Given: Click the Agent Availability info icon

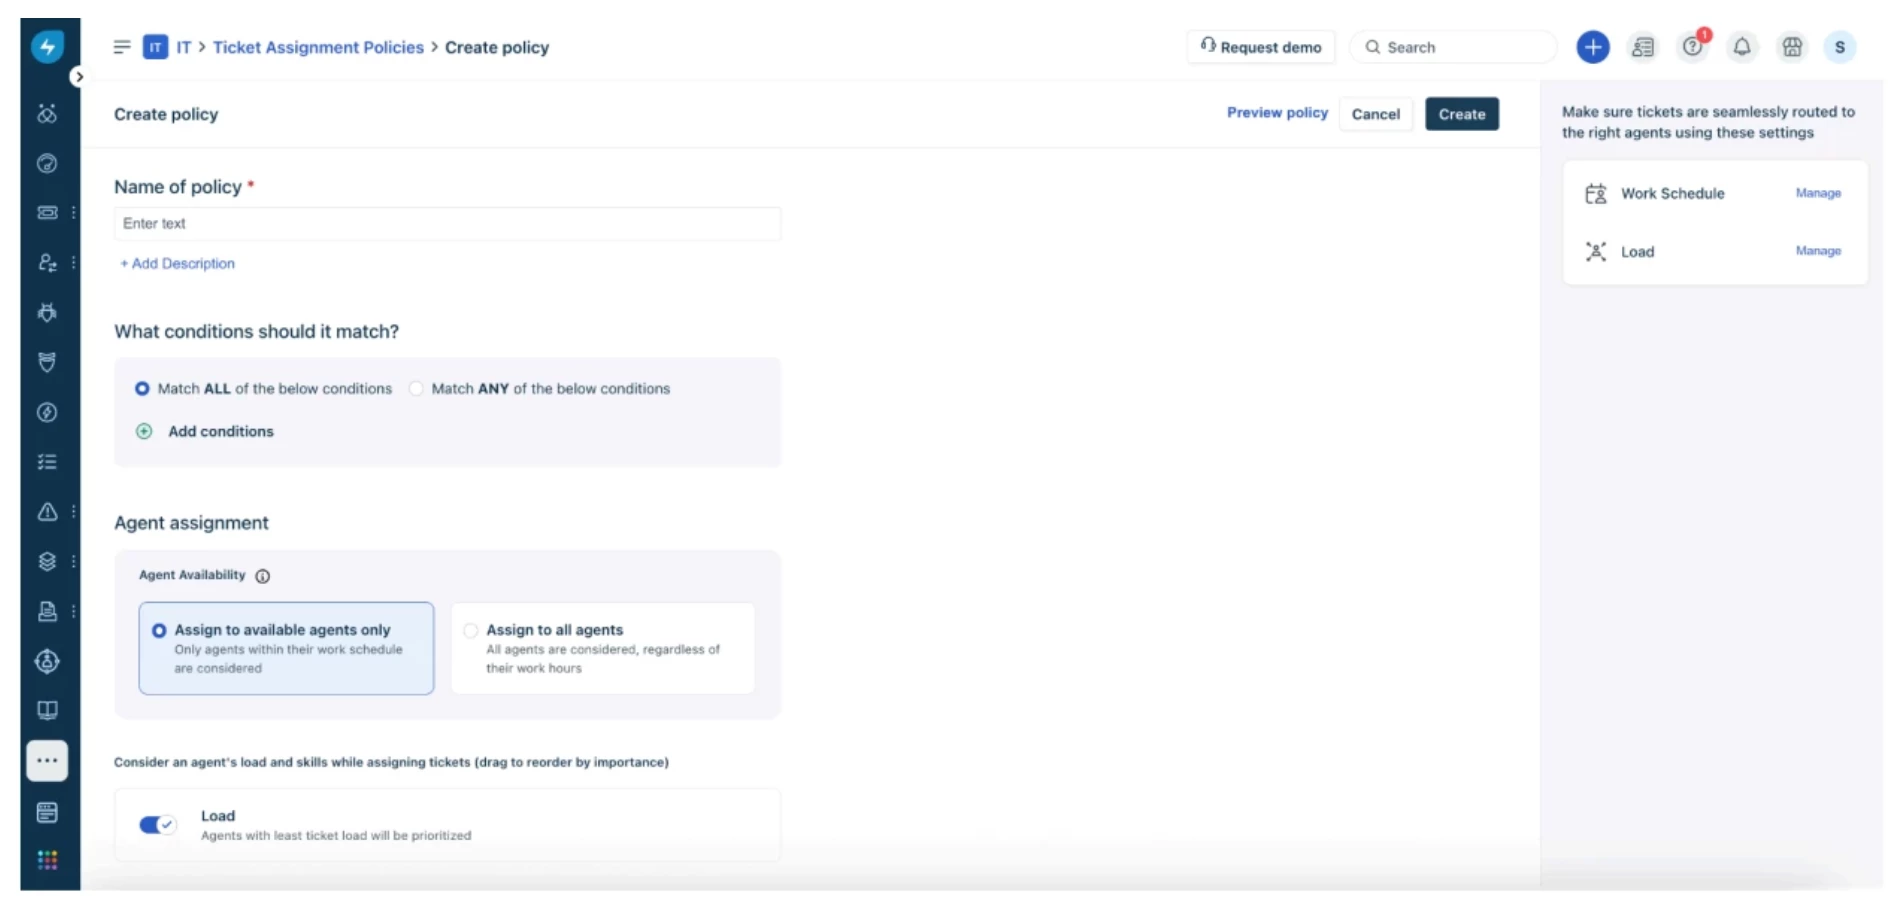Looking at the screenshot, I should pos(263,576).
